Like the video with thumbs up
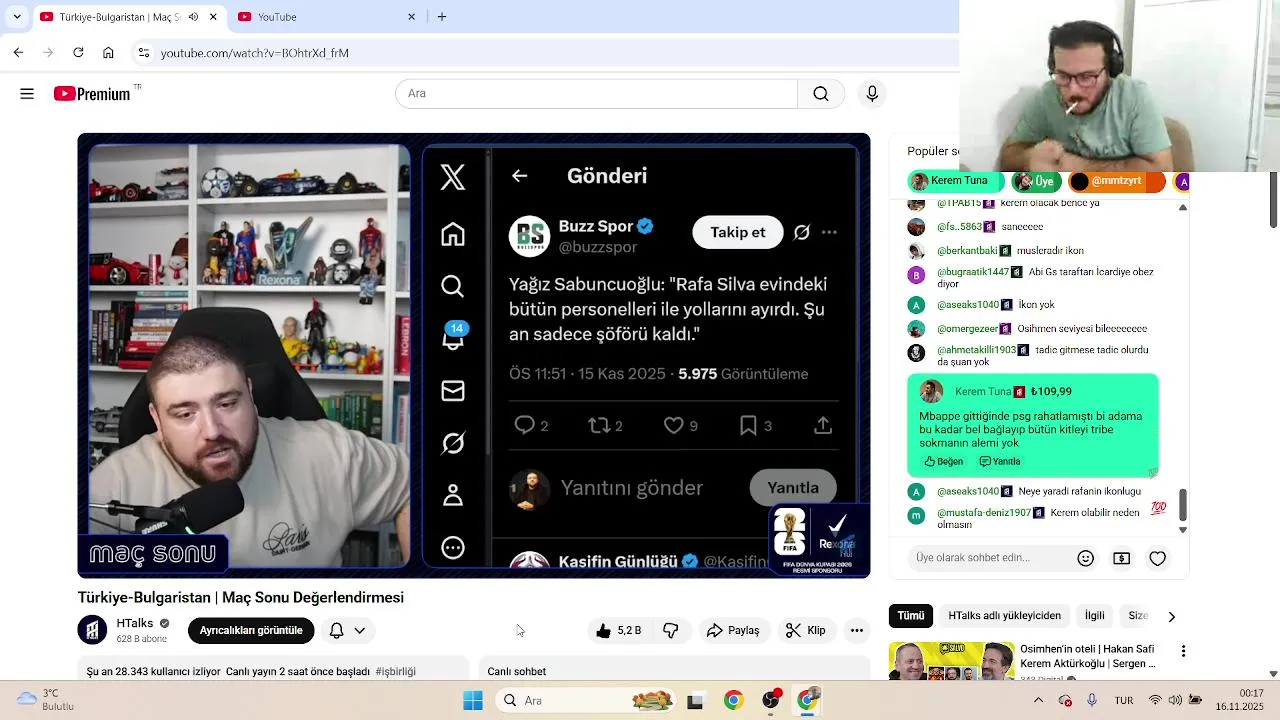Image resolution: width=1280 pixels, height=720 pixels. 618,630
